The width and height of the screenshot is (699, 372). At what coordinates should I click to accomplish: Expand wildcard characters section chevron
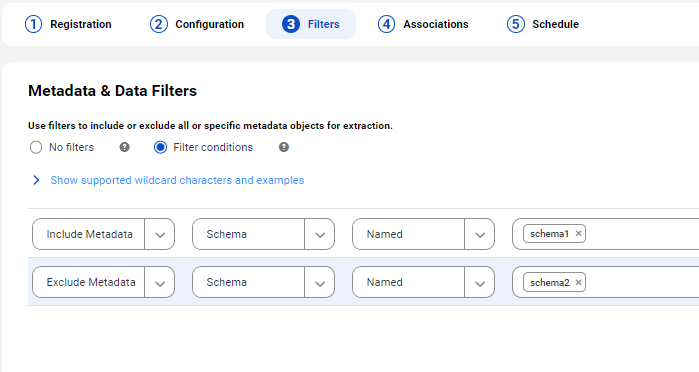(x=36, y=180)
